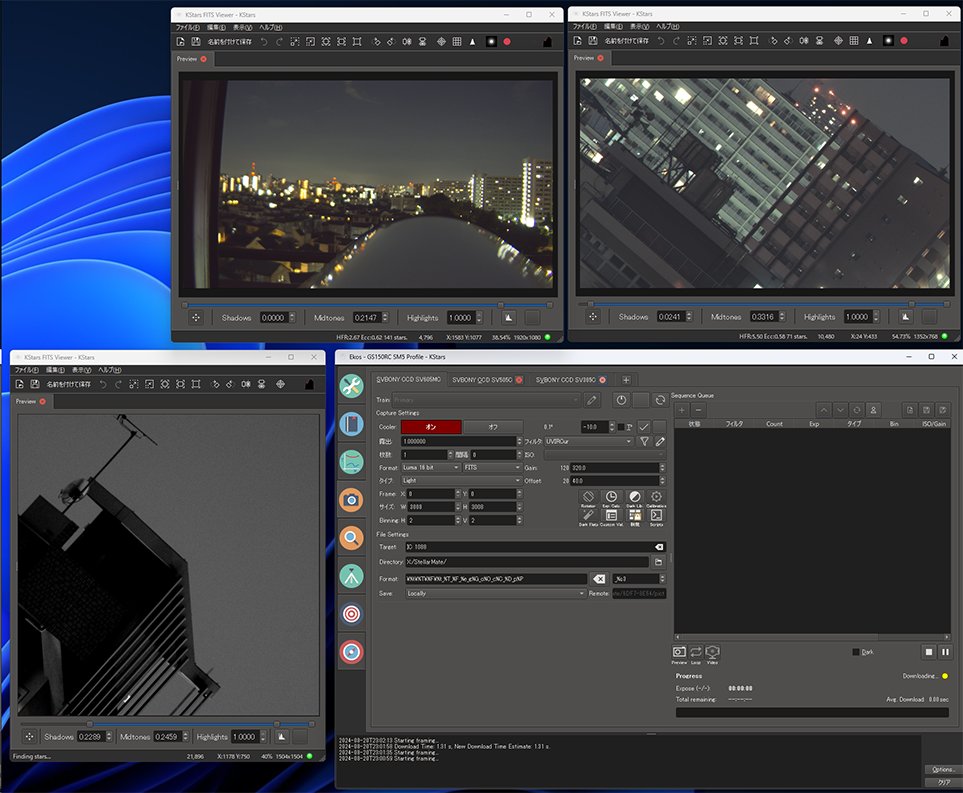Toggle auto stretch in bottom-left FITS viewer
This screenshot has height=793, width=963.
point(281,736)
